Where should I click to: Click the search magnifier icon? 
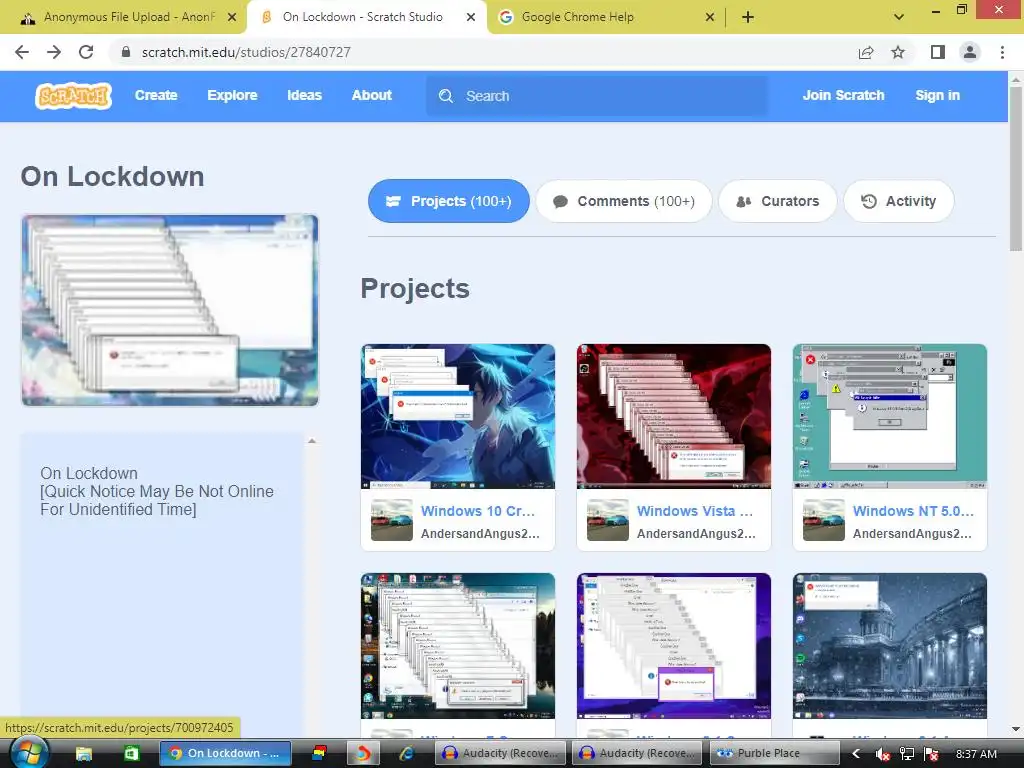[446, 96]
